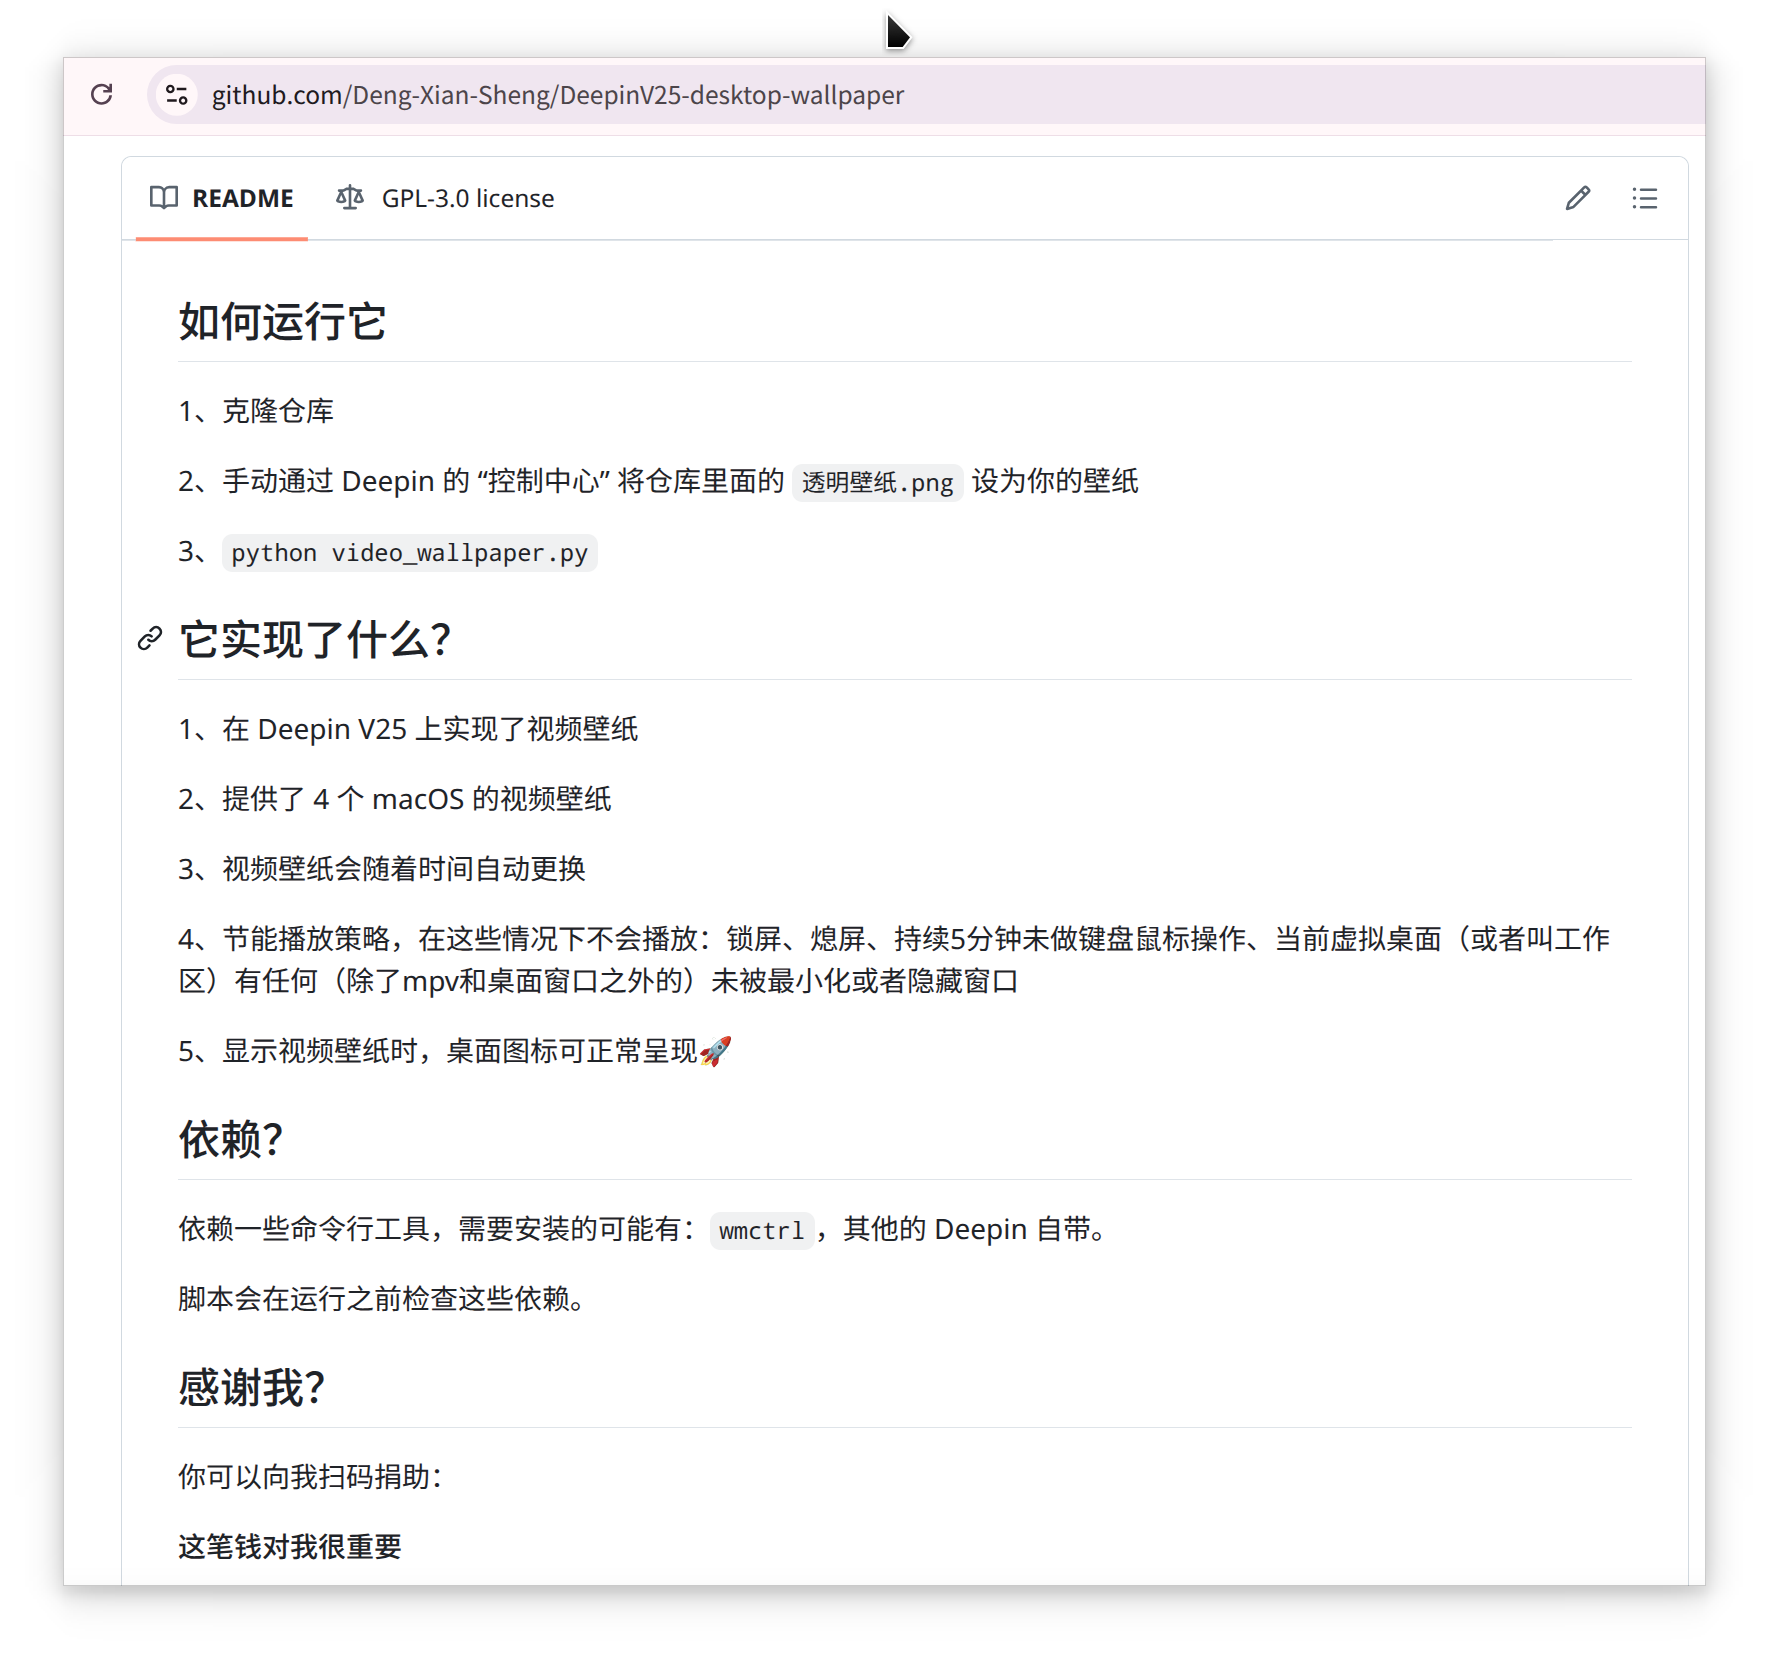Reload the page with the refresh icon
The image size is (1769, 1655).
[x=101, y=94]
